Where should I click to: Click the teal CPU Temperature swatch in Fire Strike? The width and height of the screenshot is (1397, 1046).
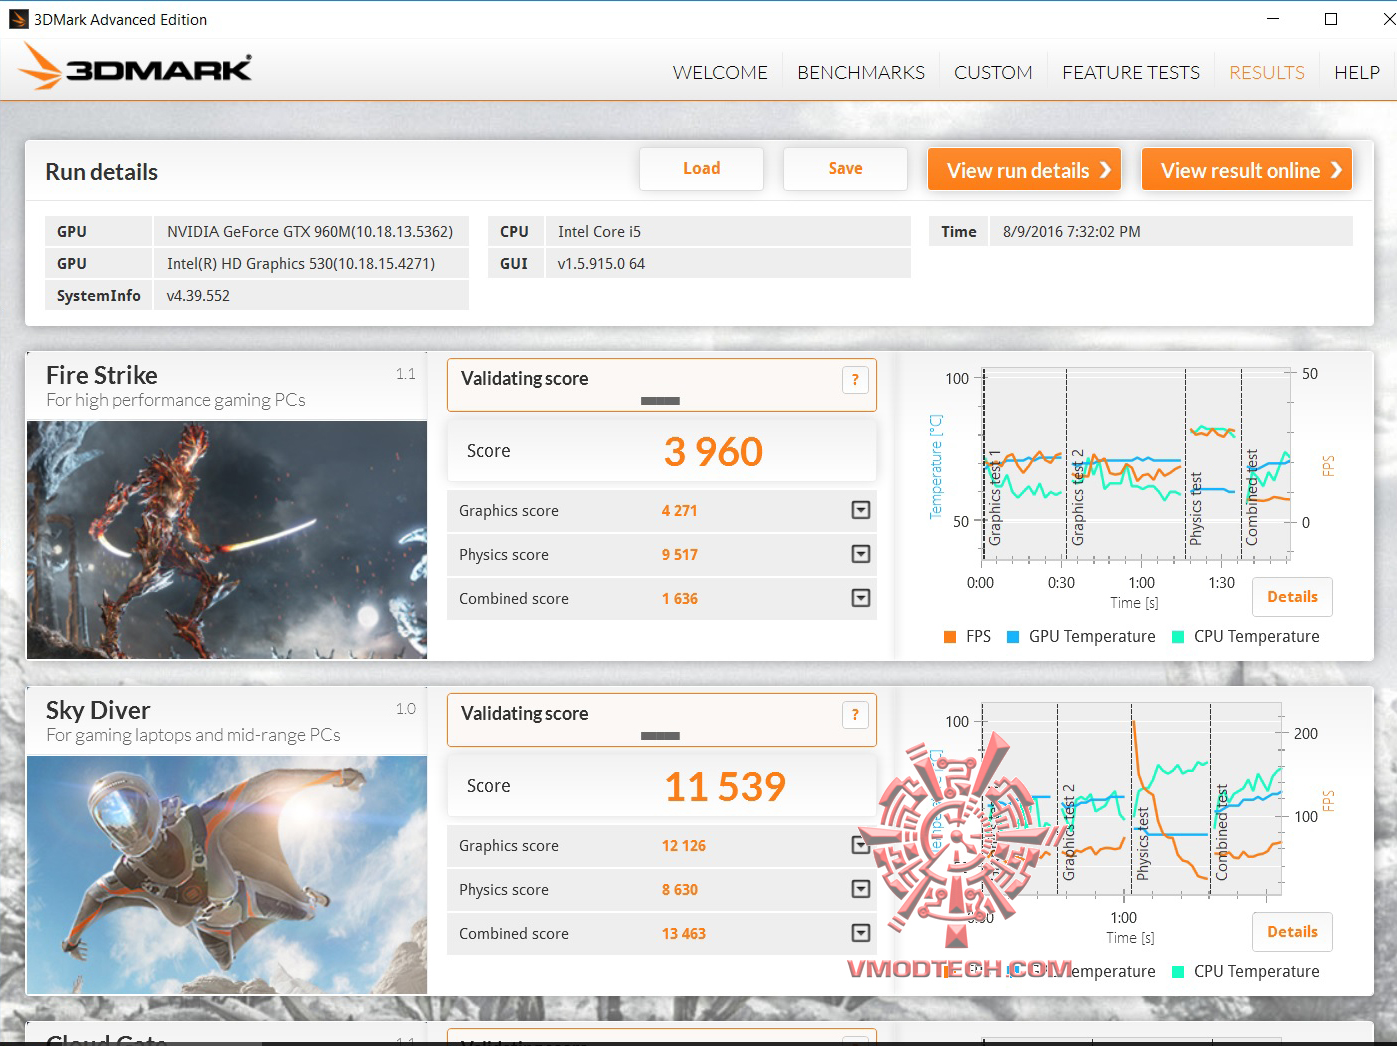tap(1178, 637)
